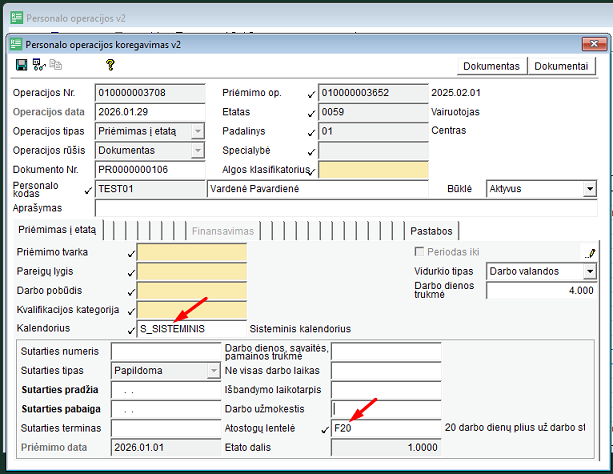Select the Priėmimas į etatą tab
The image size is (613, 474).
(x=57, y=230)
